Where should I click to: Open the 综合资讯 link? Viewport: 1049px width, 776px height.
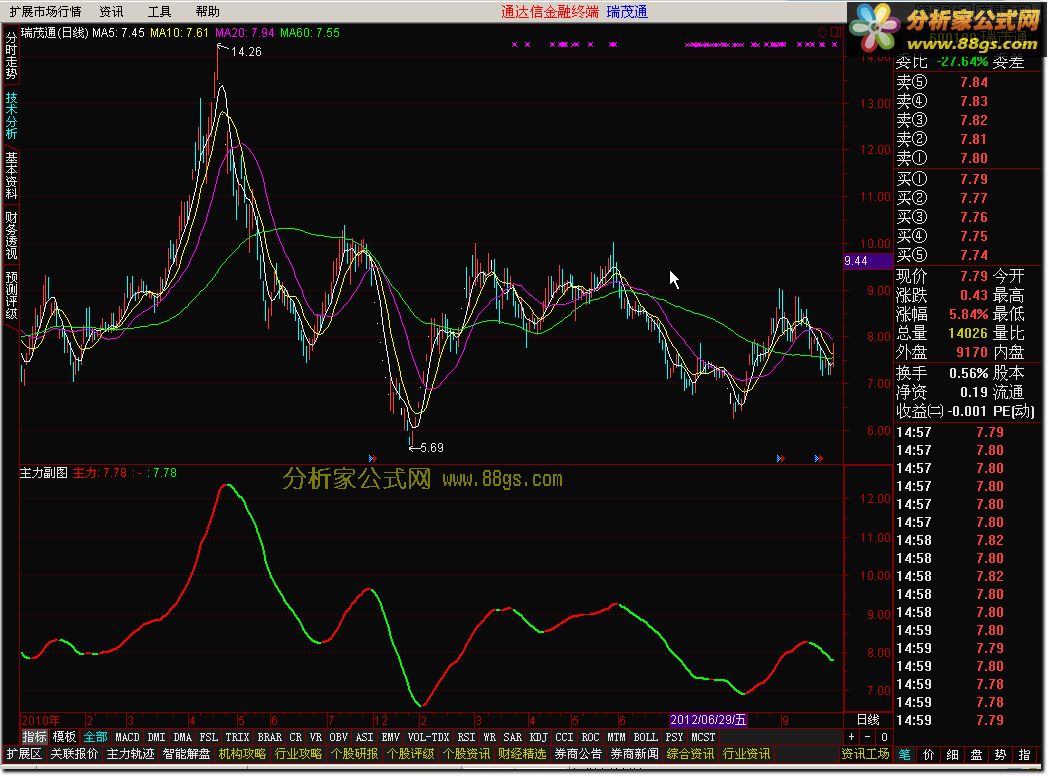(x=690, y=755)
